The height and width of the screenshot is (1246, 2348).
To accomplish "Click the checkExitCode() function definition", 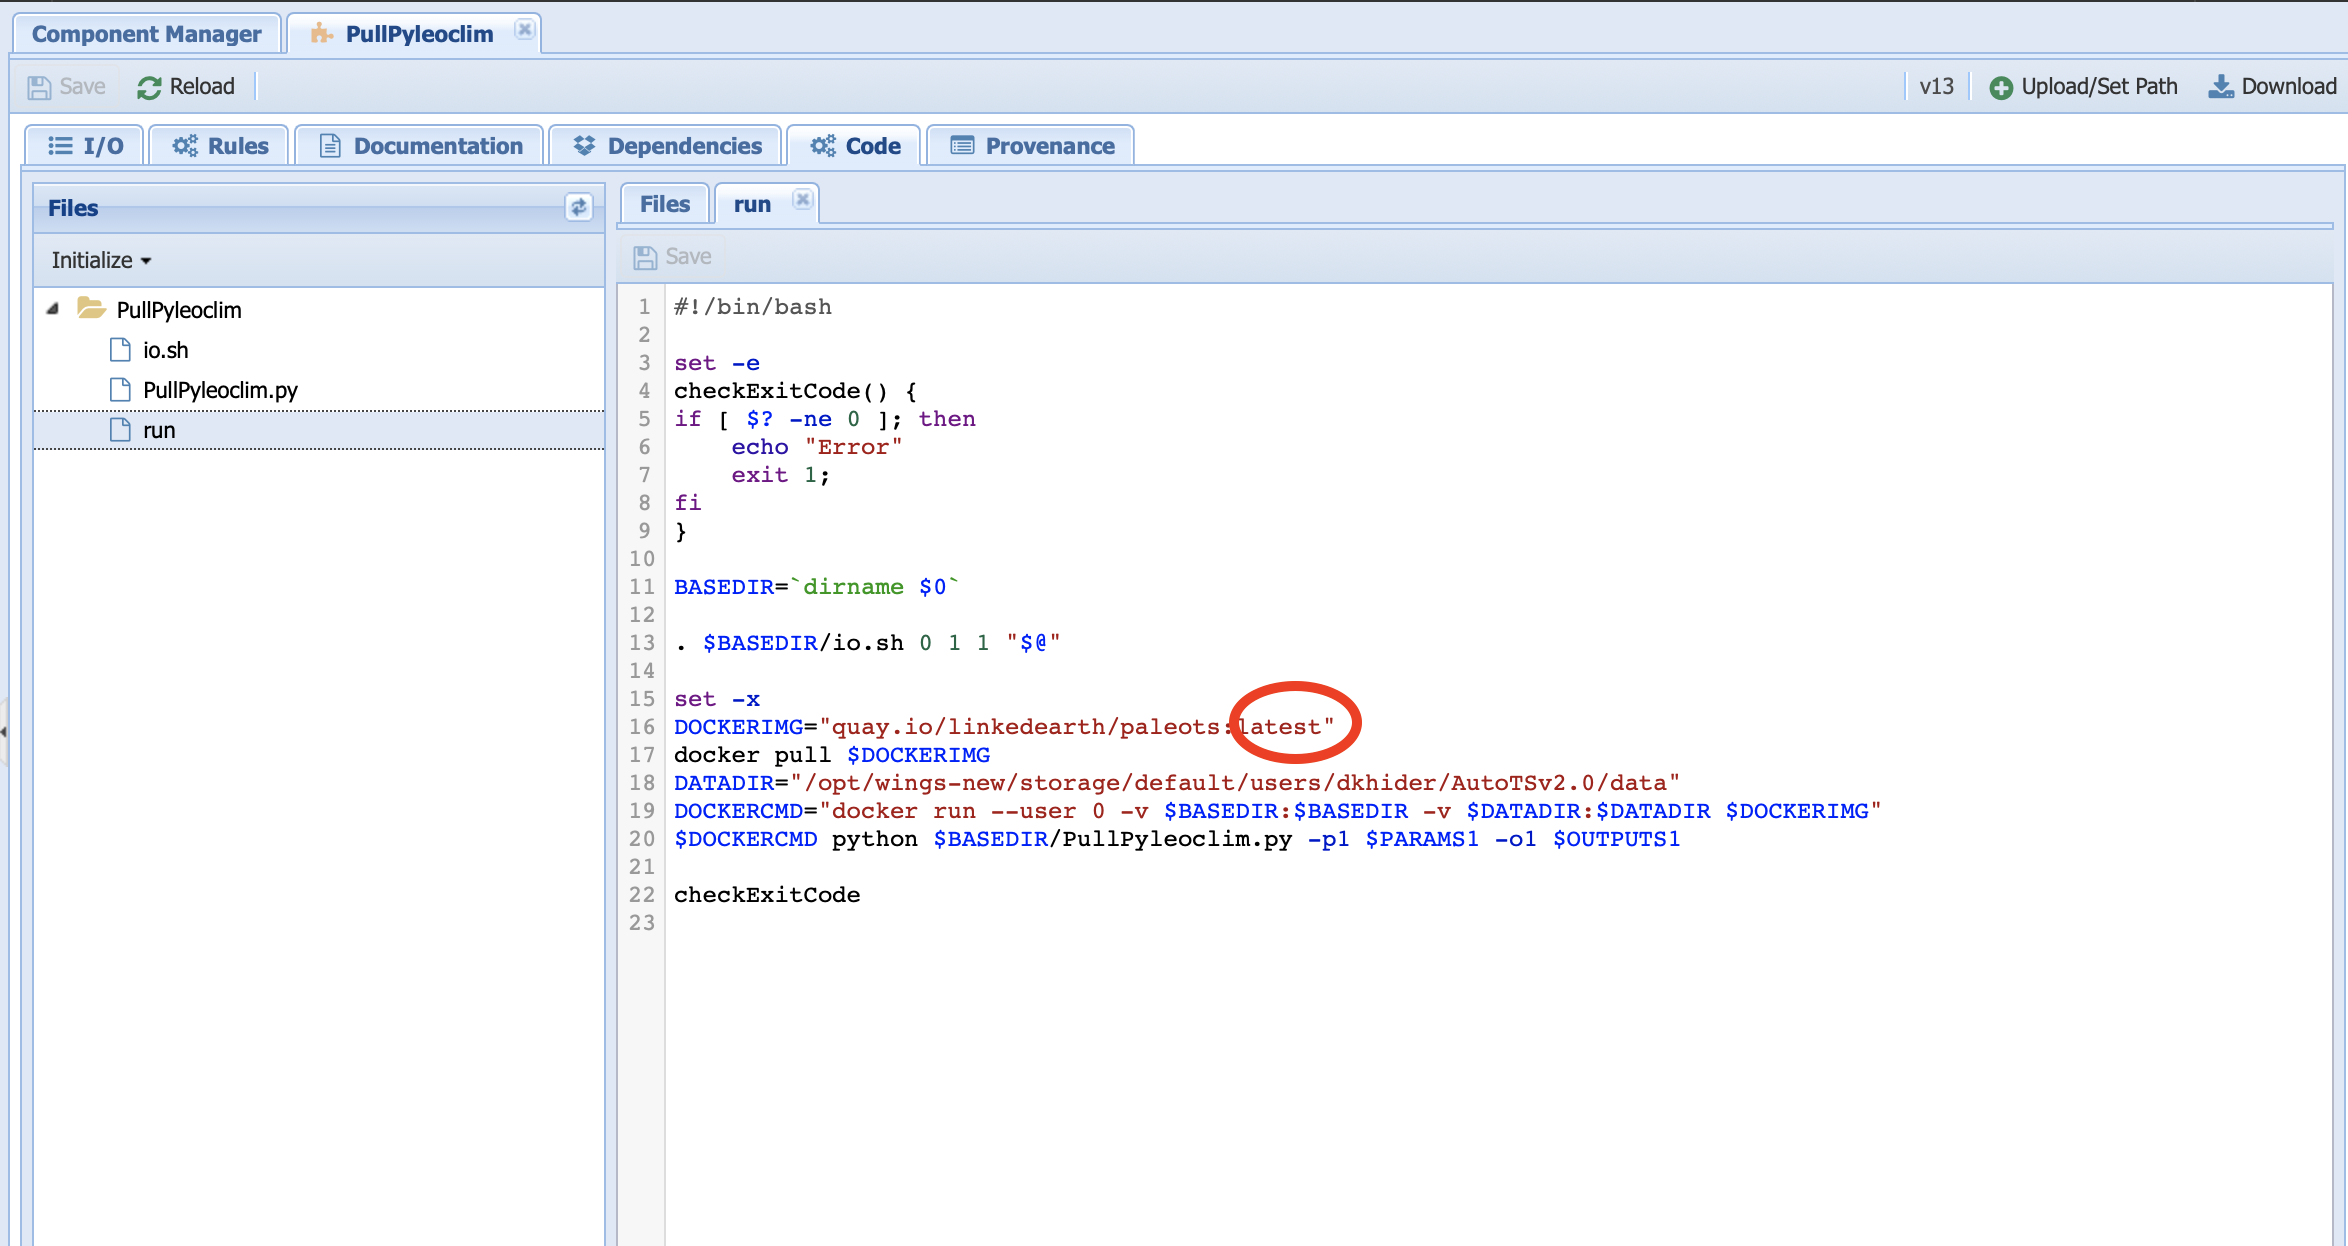I will pyautogui.click(x=795, y=391).
